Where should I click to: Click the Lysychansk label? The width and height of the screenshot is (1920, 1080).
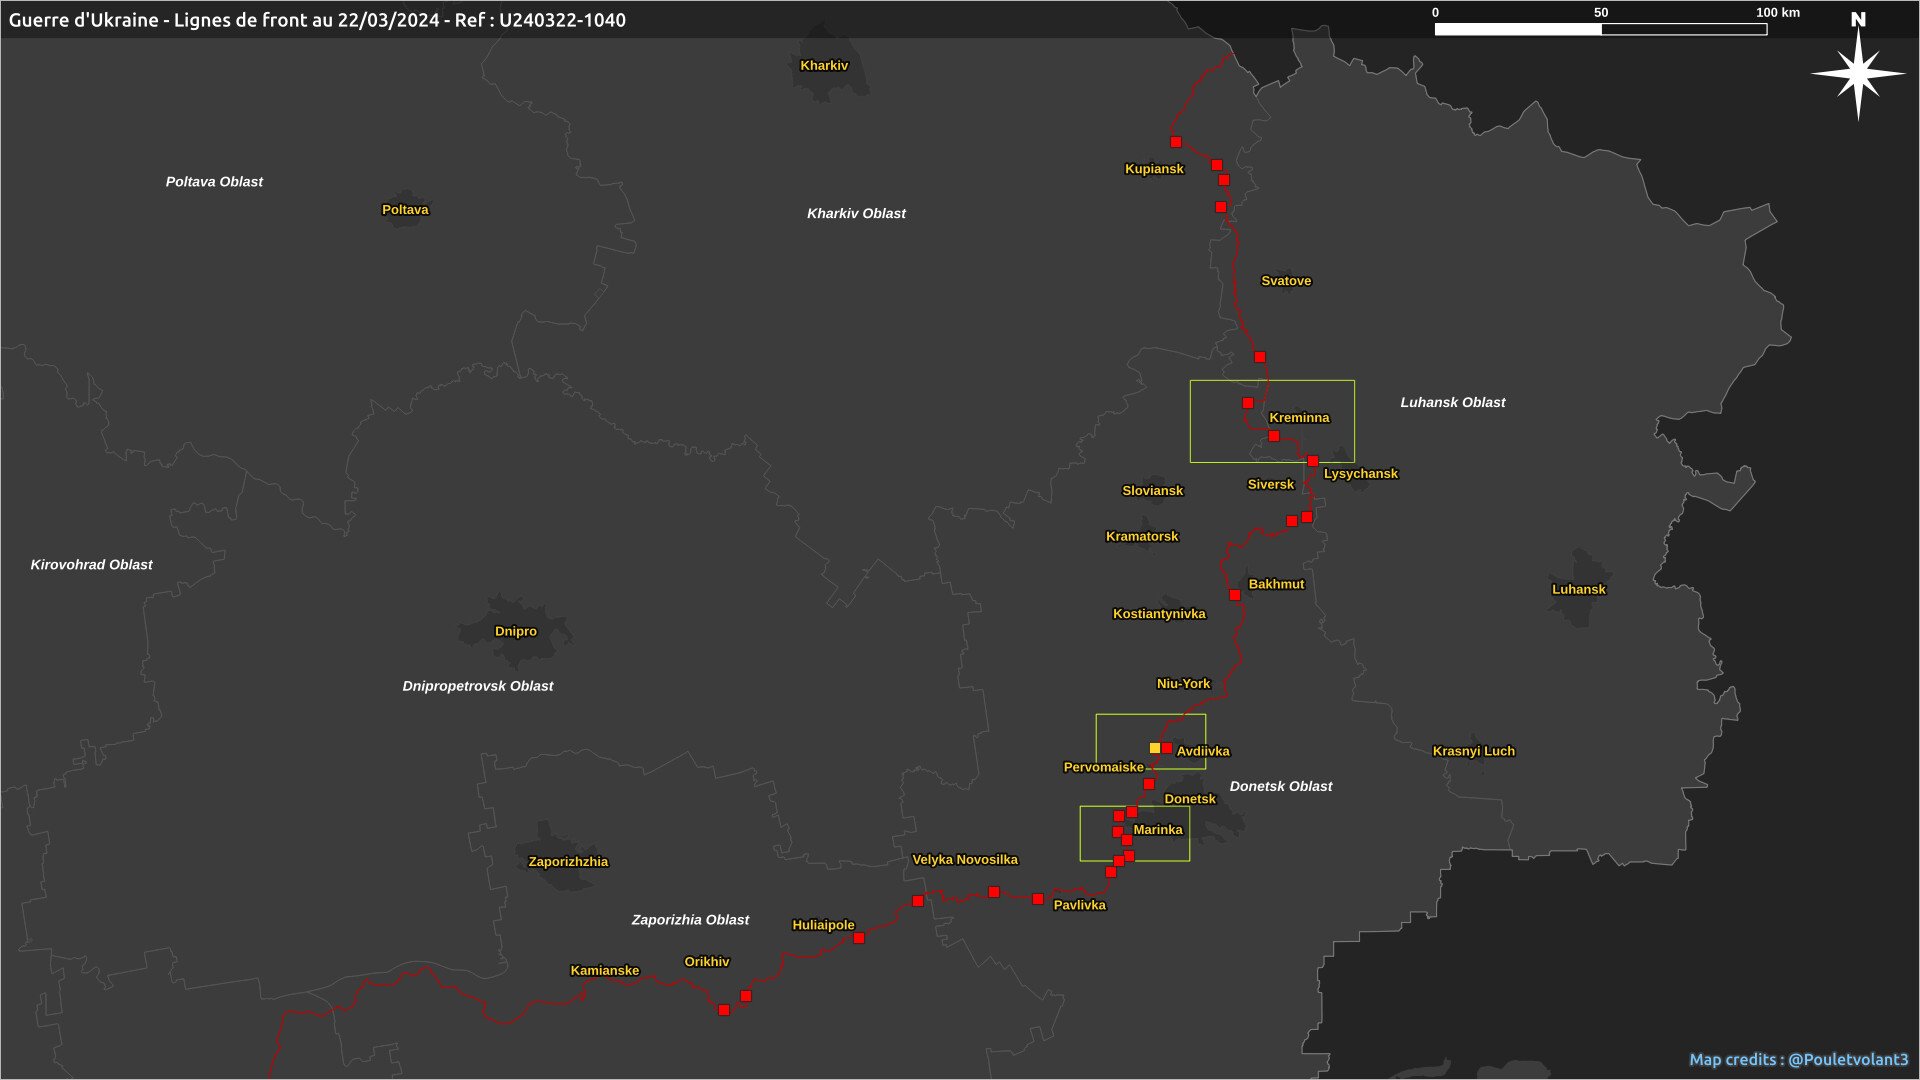pyautogui.click(x=1361, y=474)
